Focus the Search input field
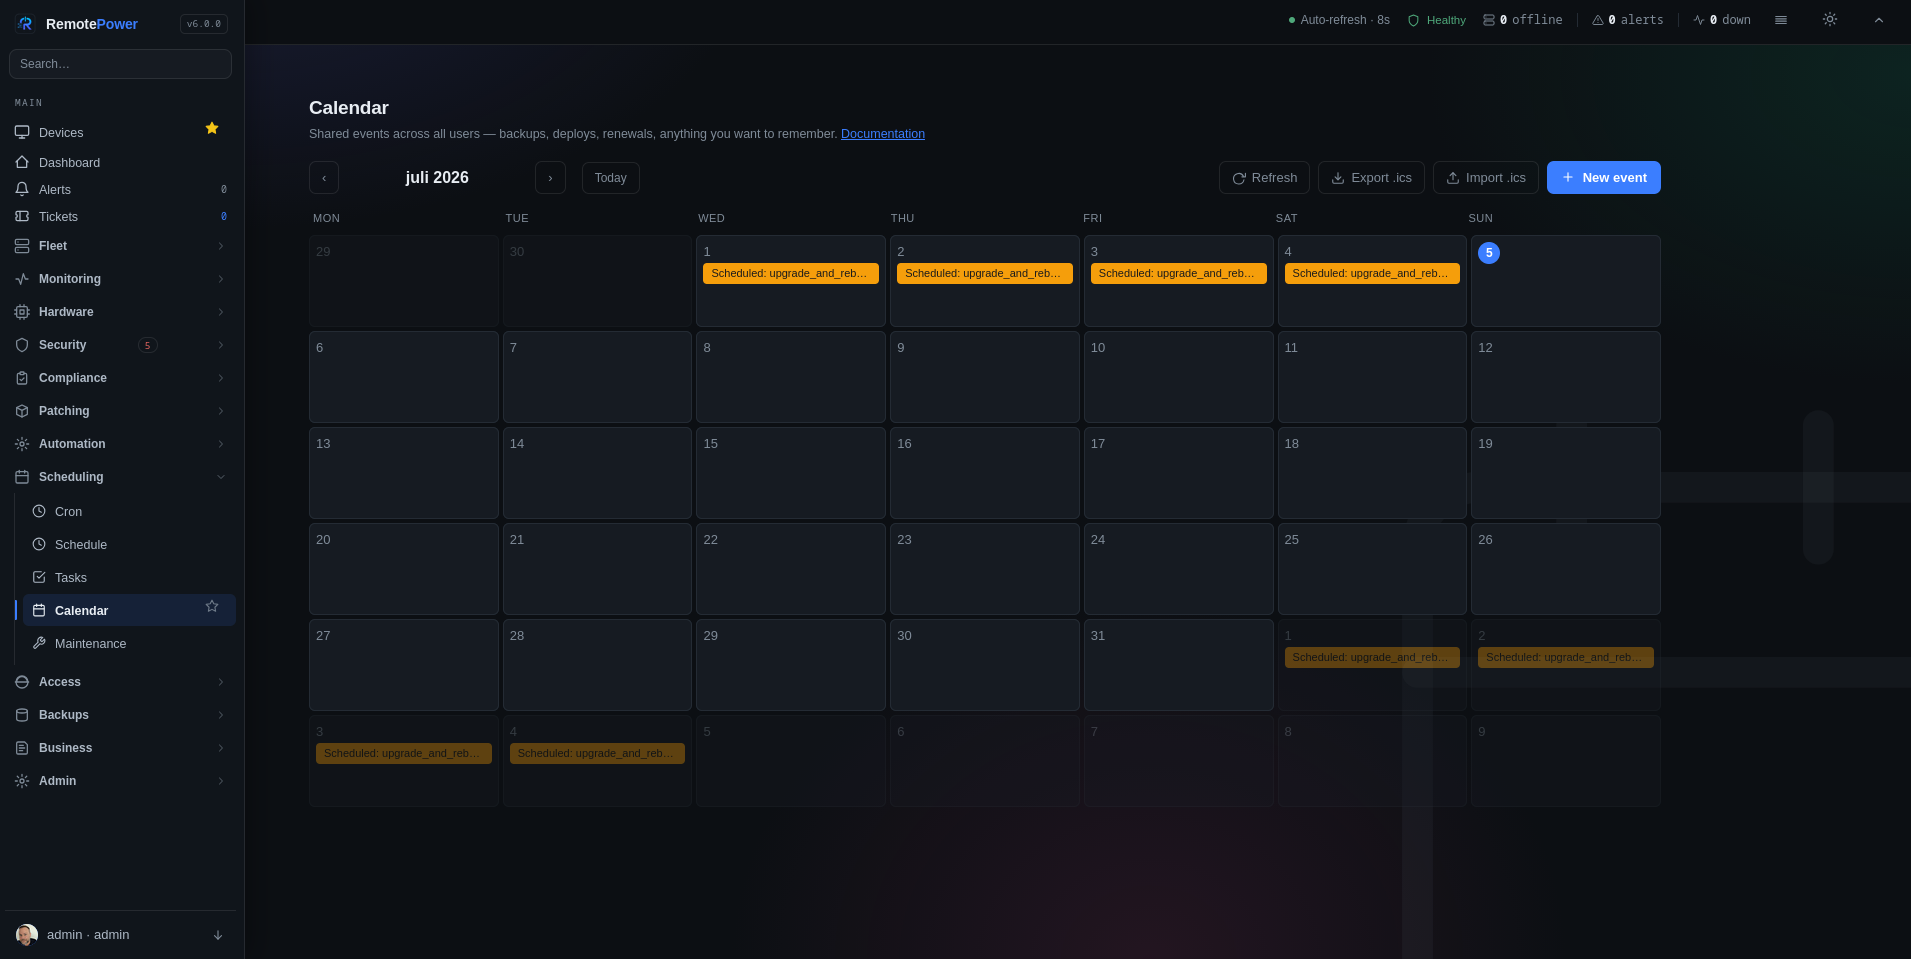 (x=120, y=64)
